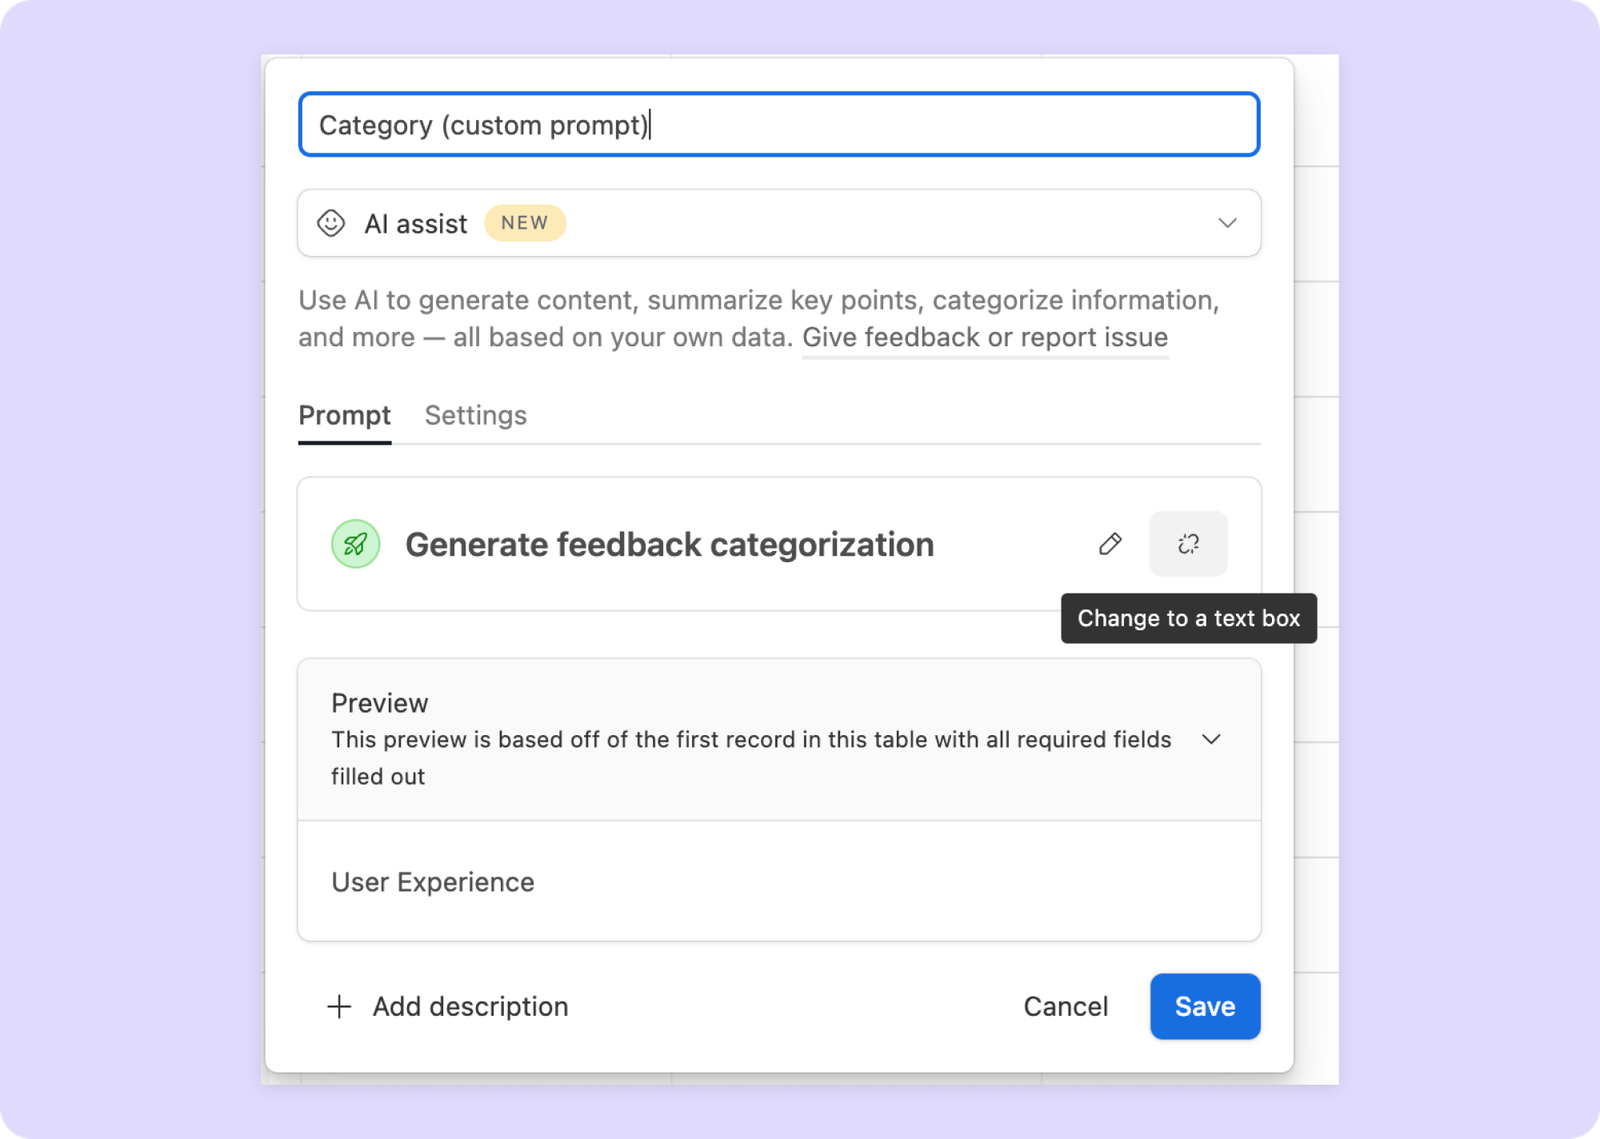This screenshot has width=1600, height=1139.
Task: Click the NEW badge next to AI assist
Action: tap(525, 223)
